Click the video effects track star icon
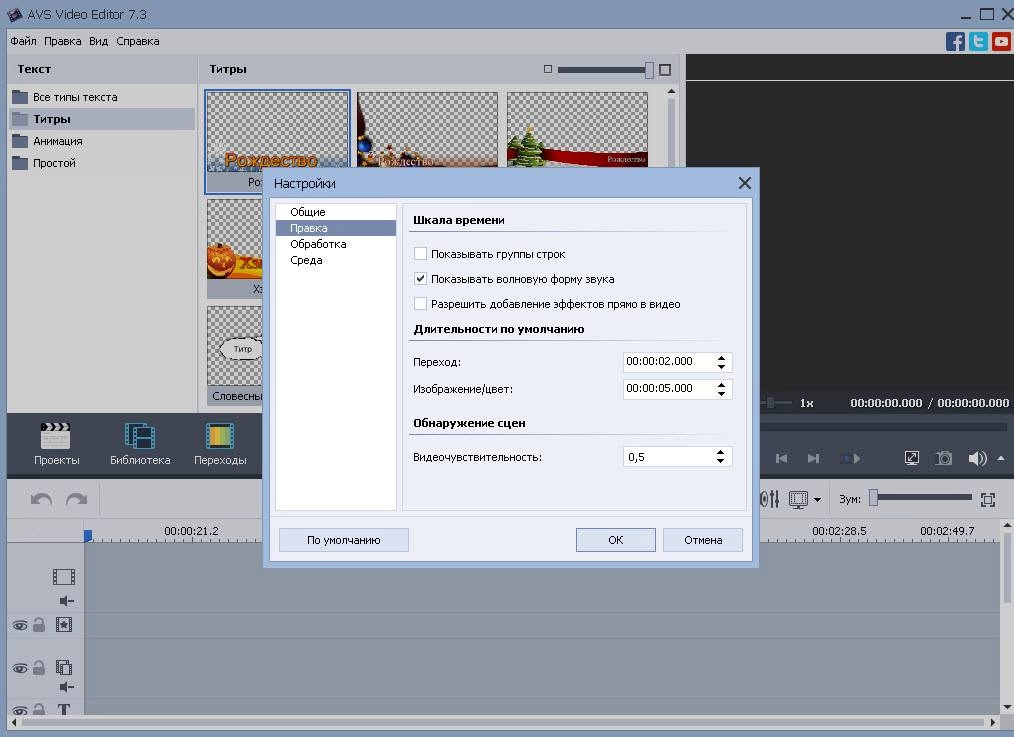Viewport: 1014px width, 737px height. point(64,625)
